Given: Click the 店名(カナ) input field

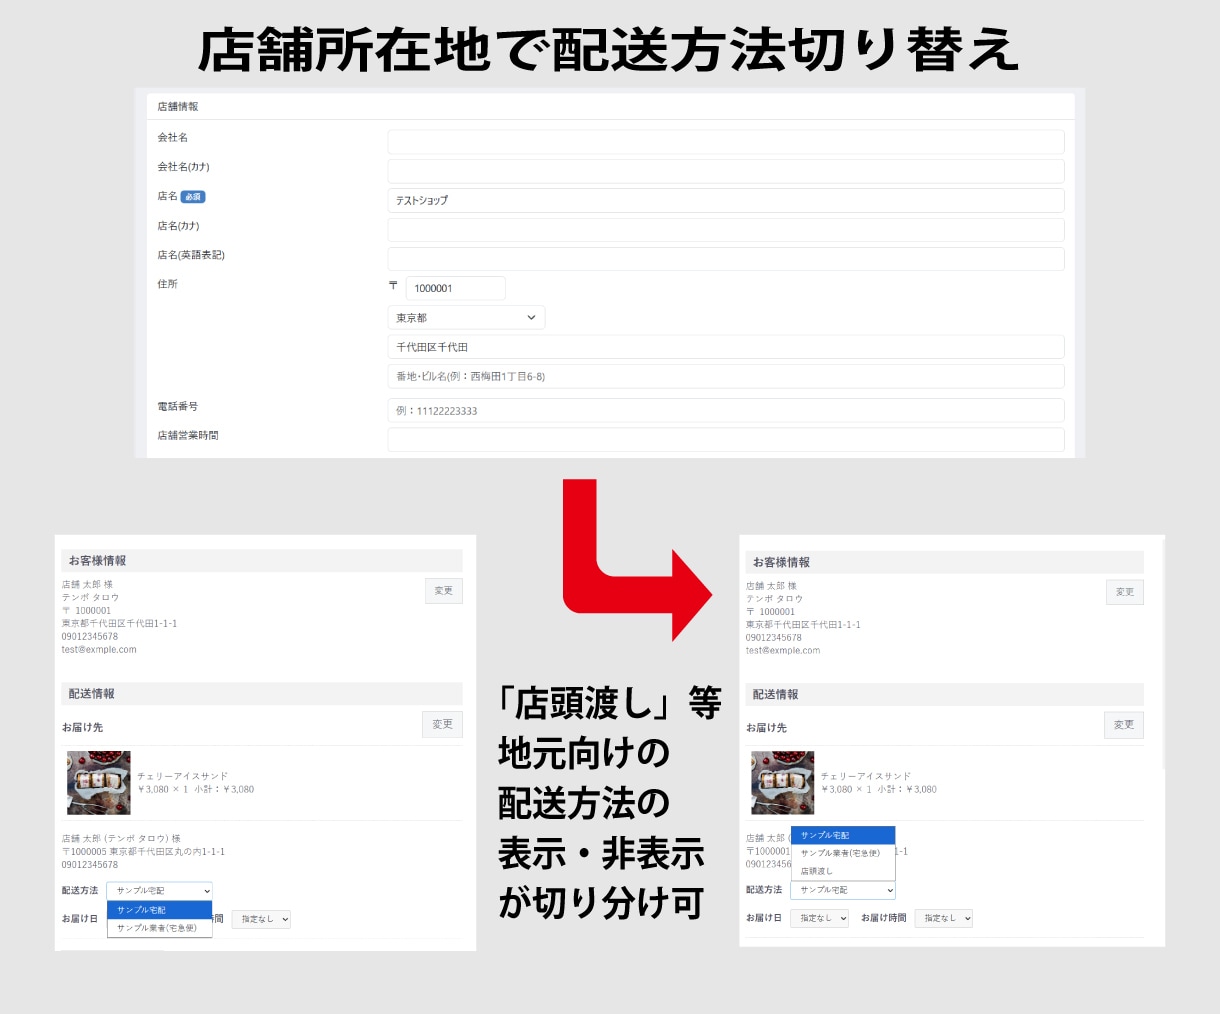Looking at the screenshot, I should pos(726,229).
